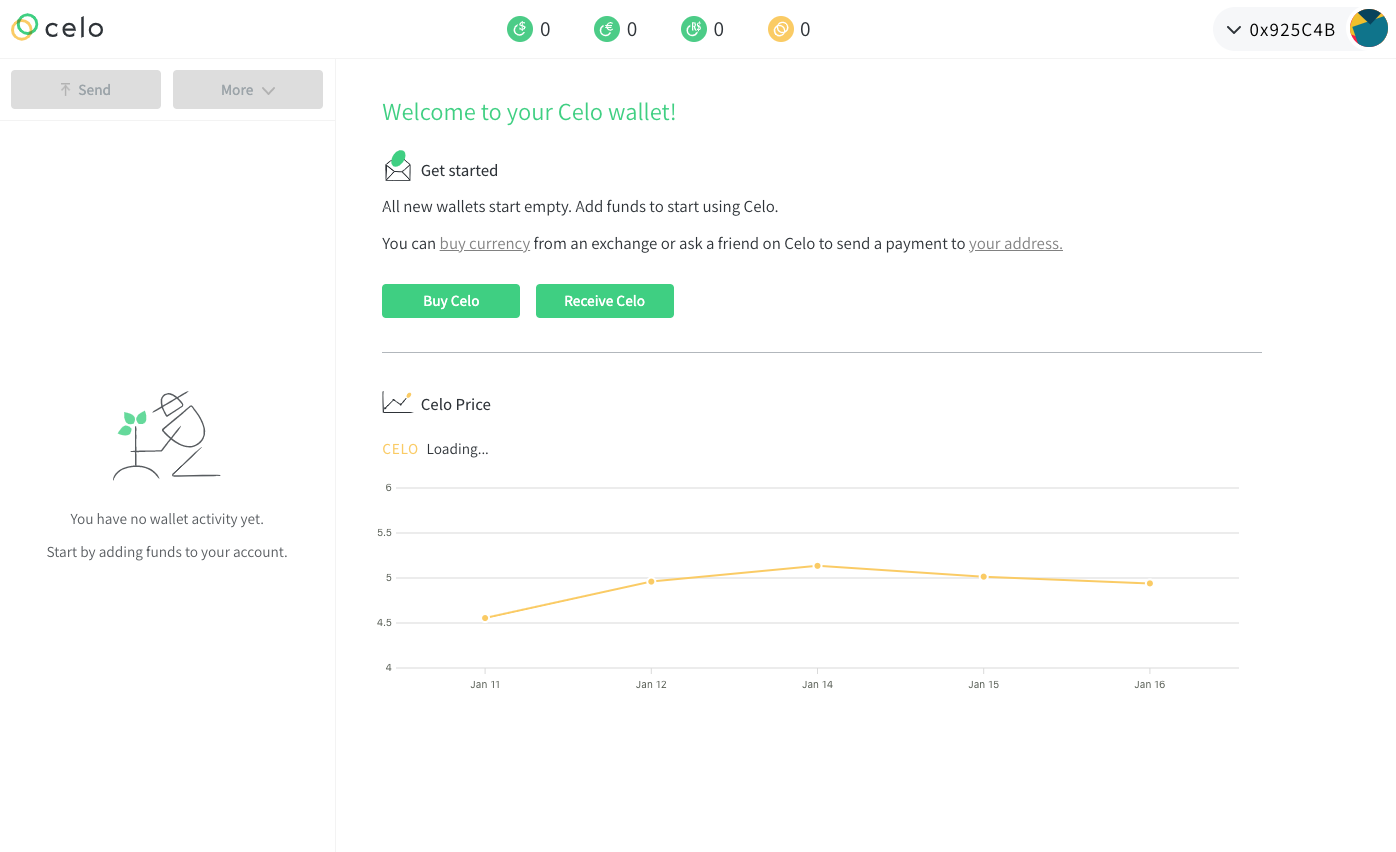Click 'You have no wallet activity yet.' text
Screen dimensions: 1396x852
click(x=167, y=519)
